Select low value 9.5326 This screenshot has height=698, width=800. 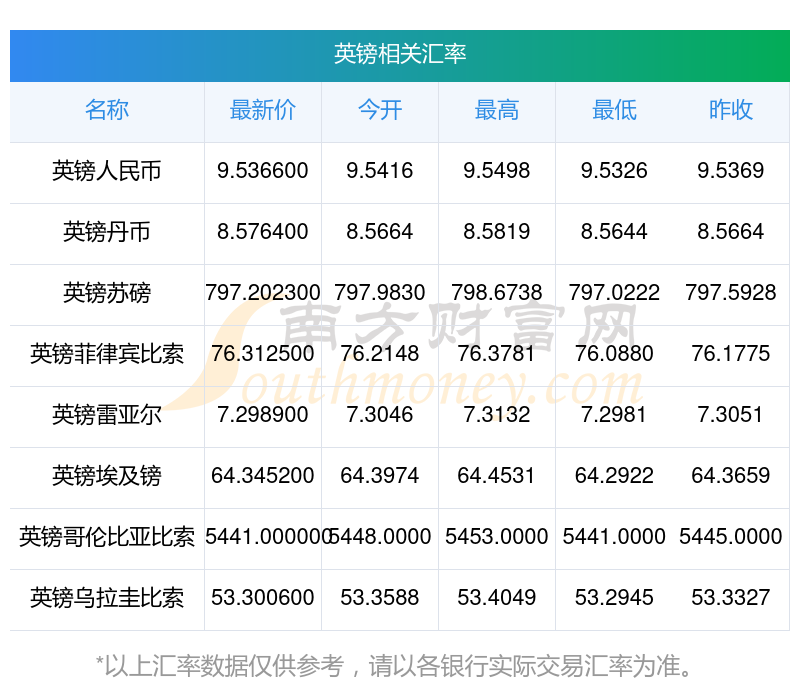pyautogui.click(x=614, y=170)
